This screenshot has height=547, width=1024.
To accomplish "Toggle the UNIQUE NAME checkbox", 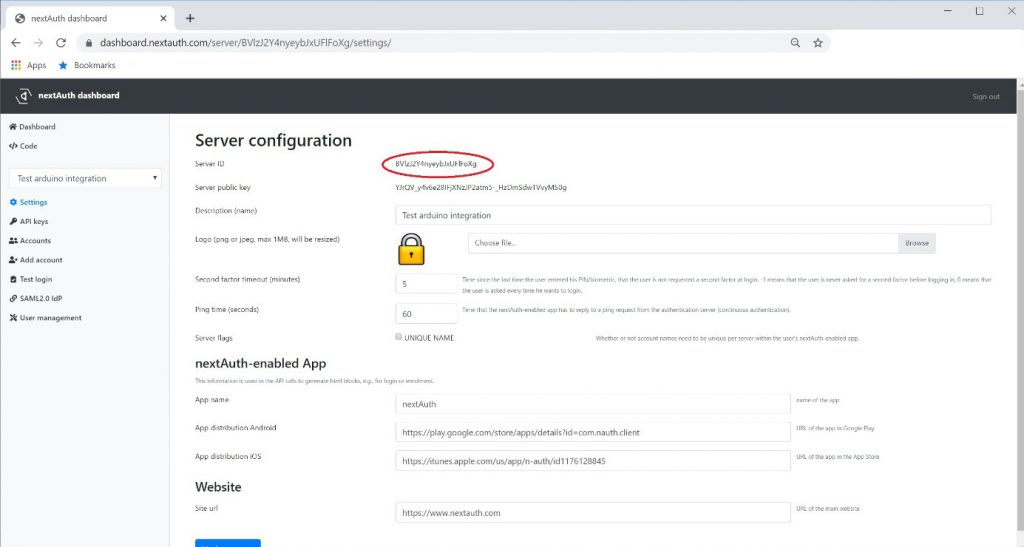I will (x=398, y=337).
